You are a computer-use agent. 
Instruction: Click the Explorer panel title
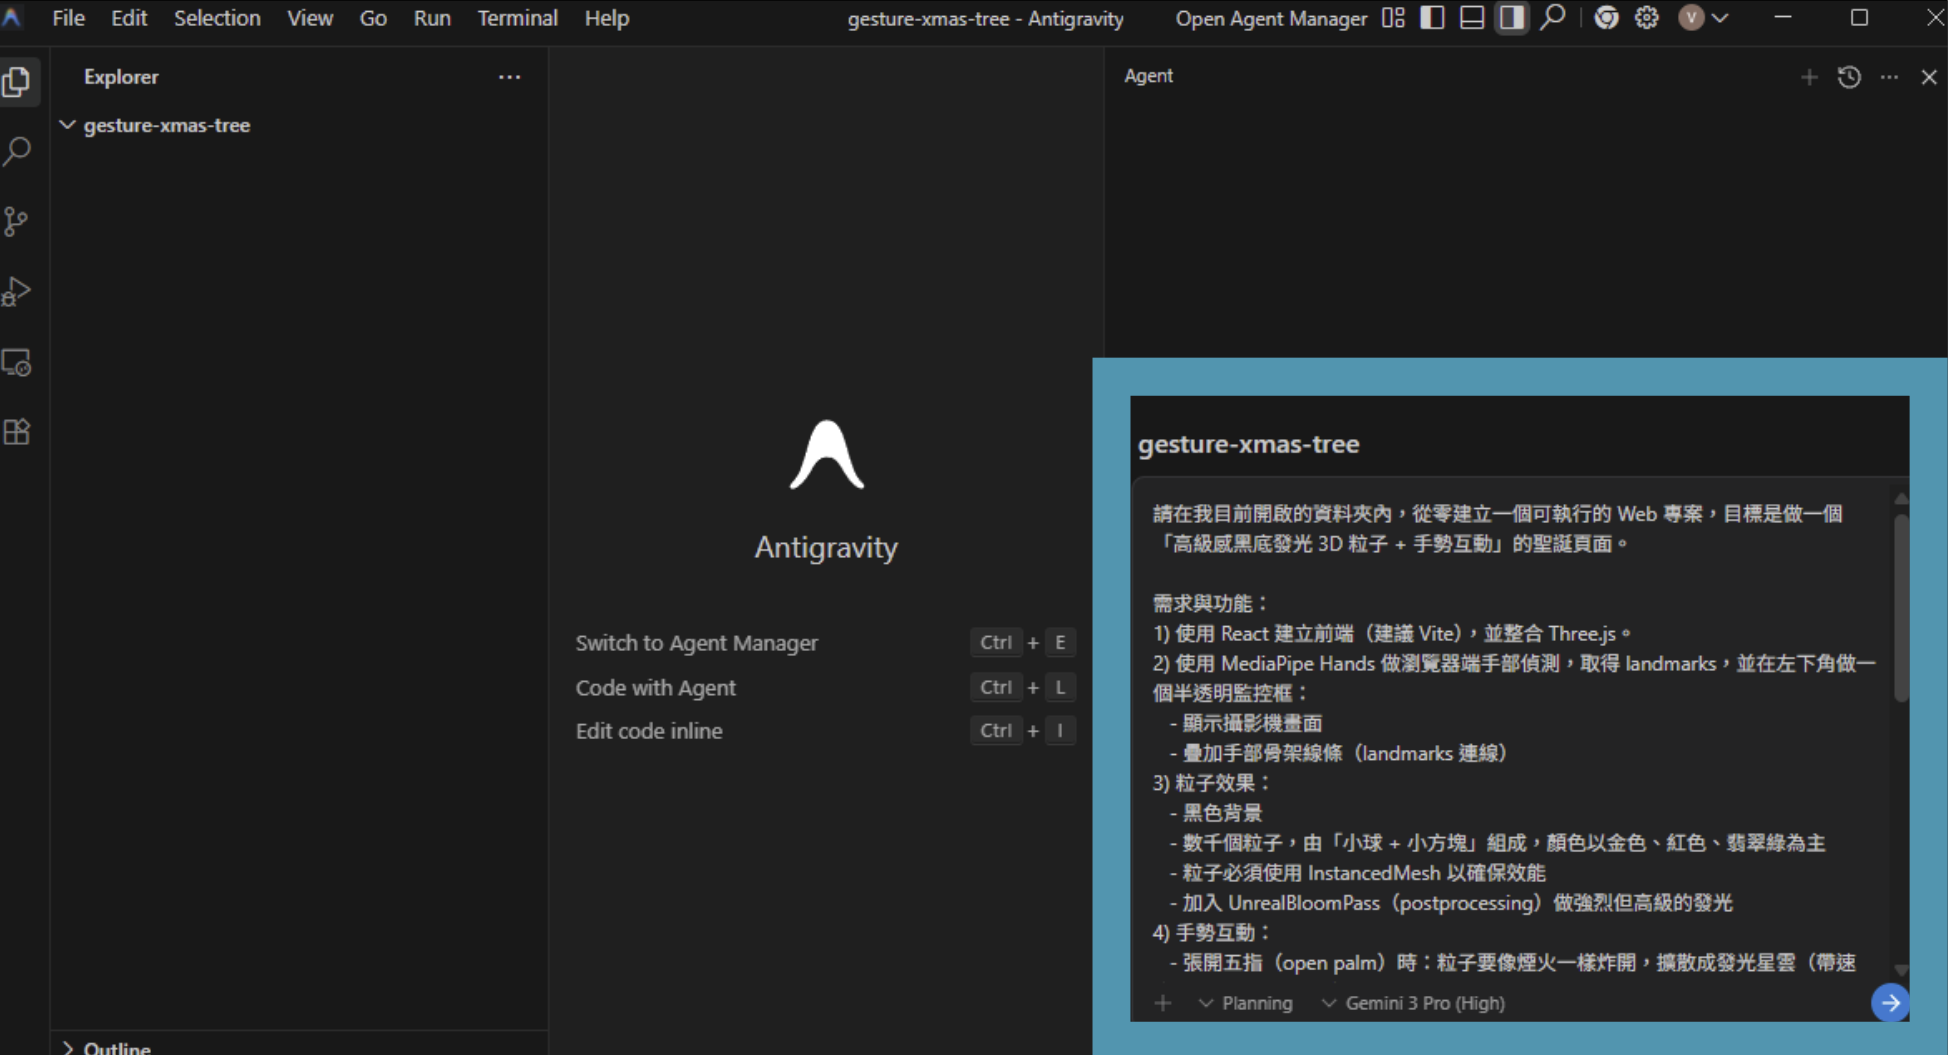click(x=121, y=77)
